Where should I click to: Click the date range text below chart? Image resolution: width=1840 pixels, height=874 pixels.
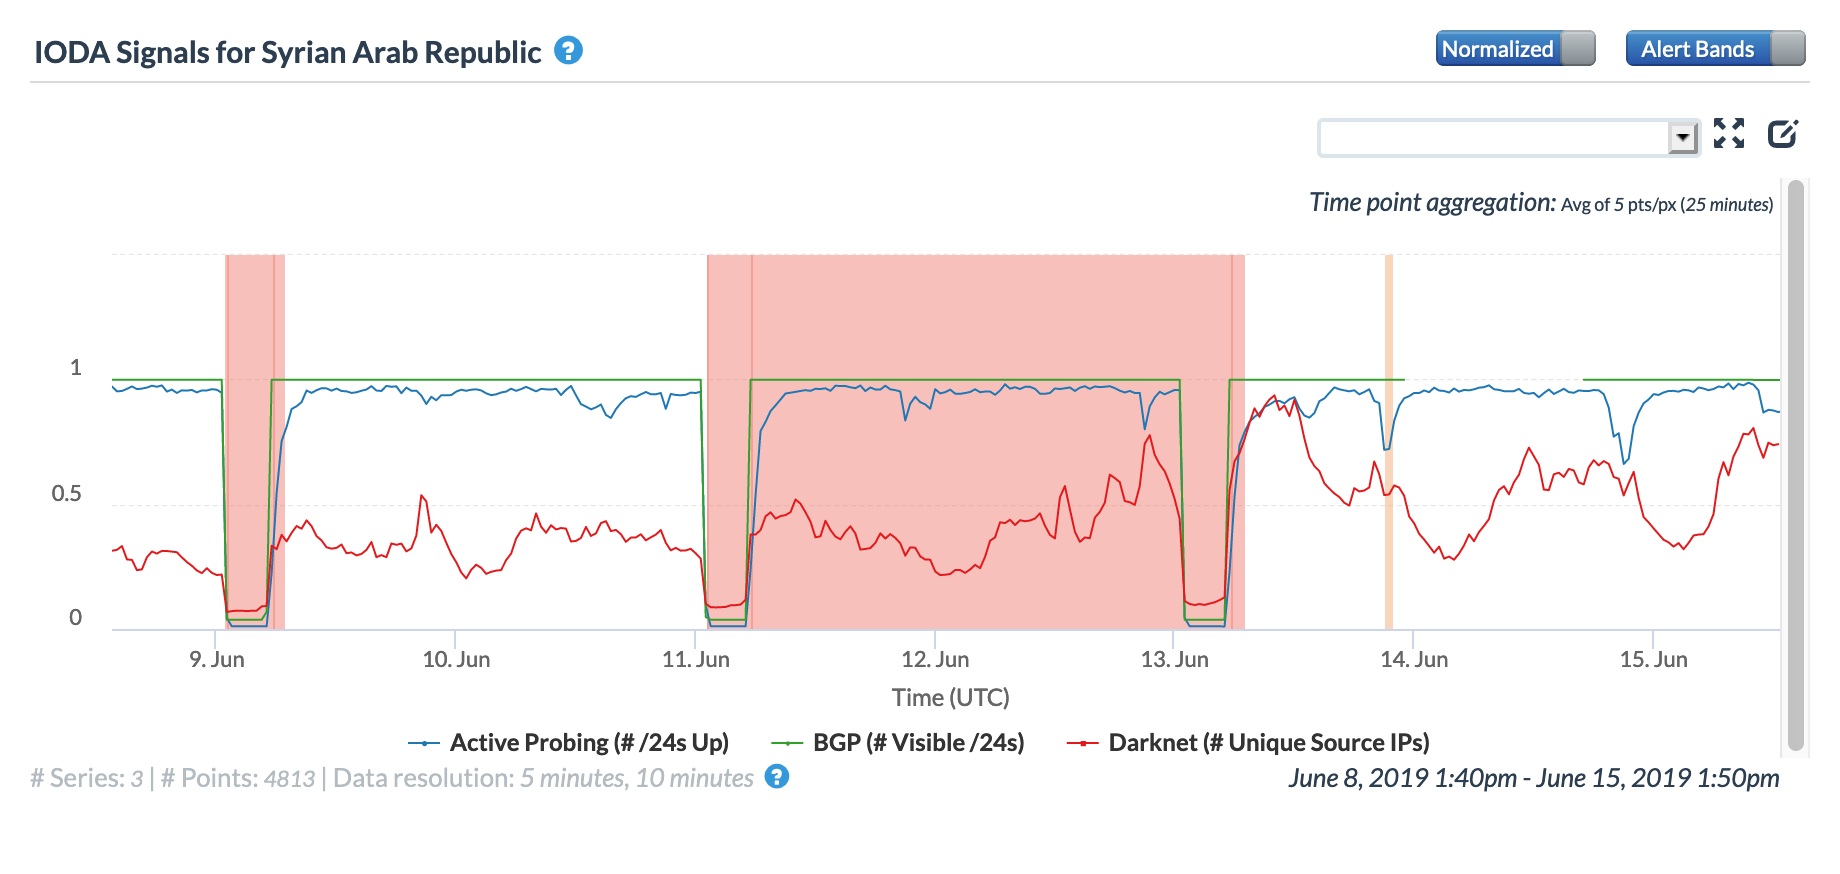click(x=1533, y=778)
